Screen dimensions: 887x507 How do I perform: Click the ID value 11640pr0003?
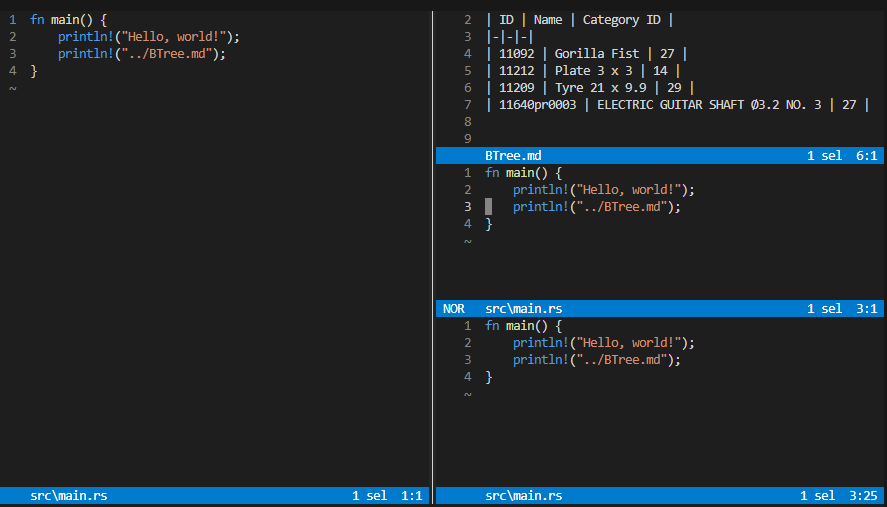(x=537, y=105)
